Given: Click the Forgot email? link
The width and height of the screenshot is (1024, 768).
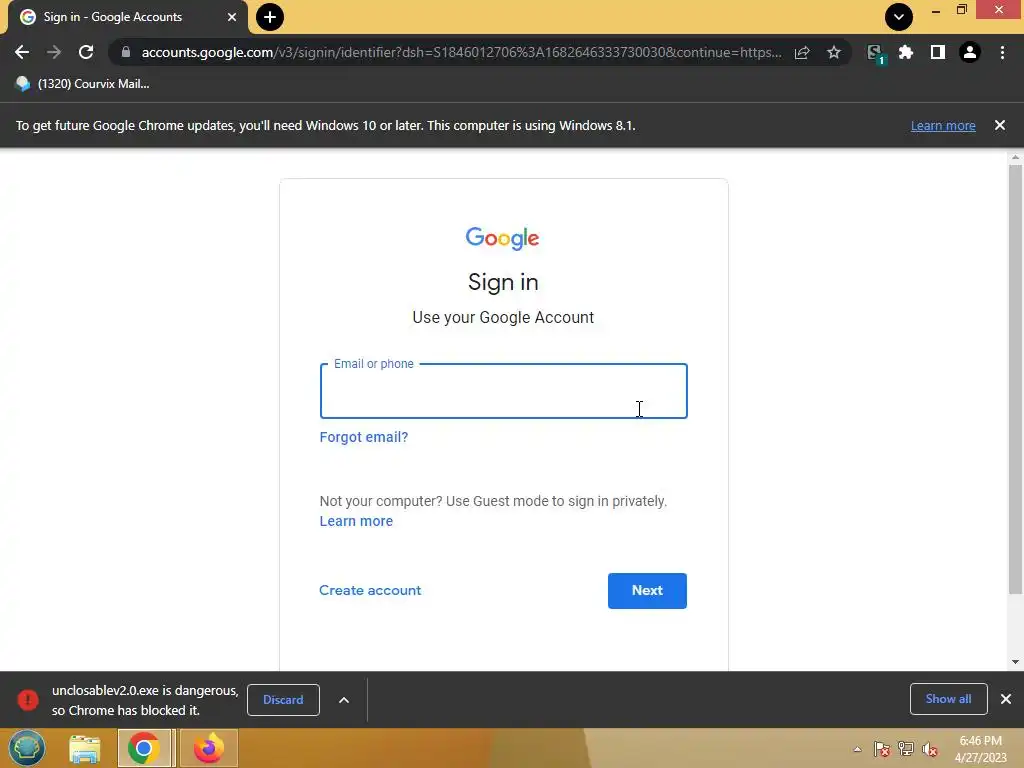Looking at the screenshot, I should click(364, 437).
